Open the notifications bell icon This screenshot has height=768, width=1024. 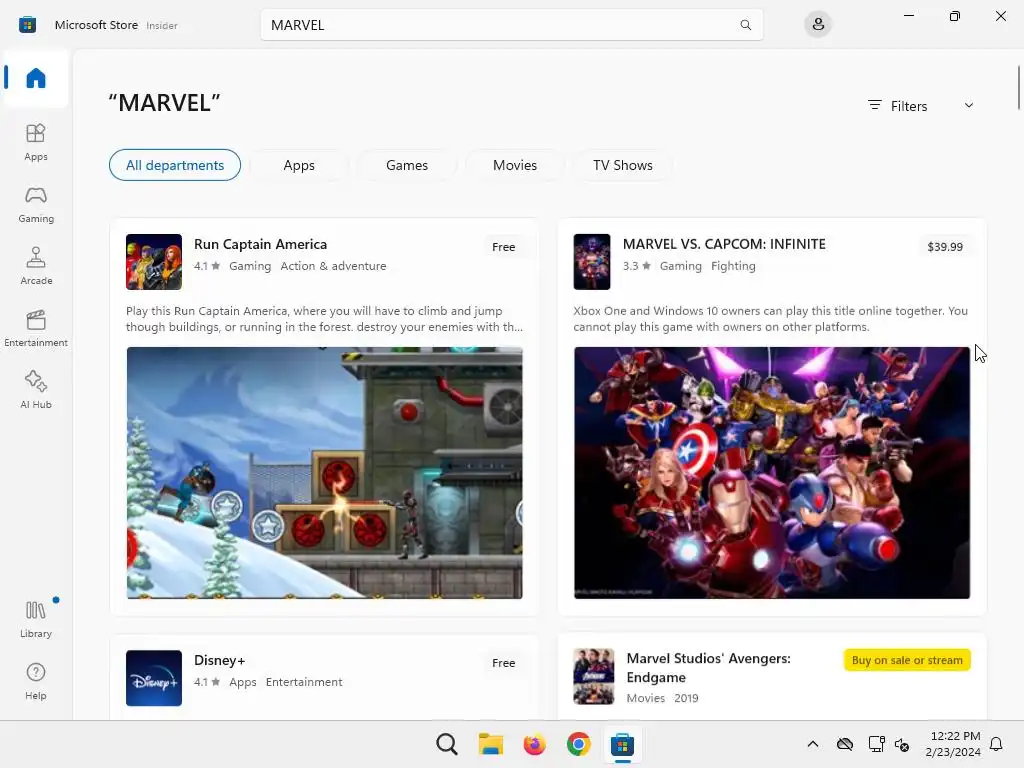point(996,744)
